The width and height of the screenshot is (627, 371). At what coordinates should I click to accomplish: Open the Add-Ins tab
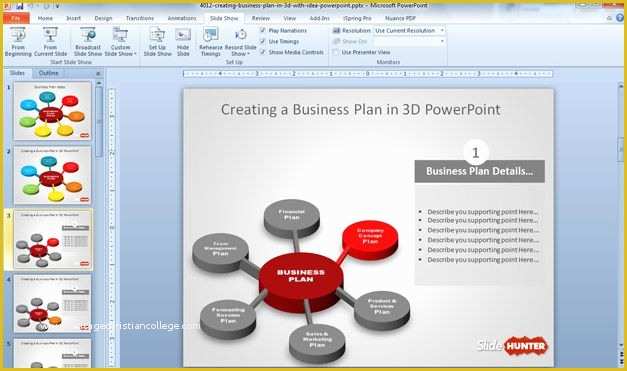[319, 18]
